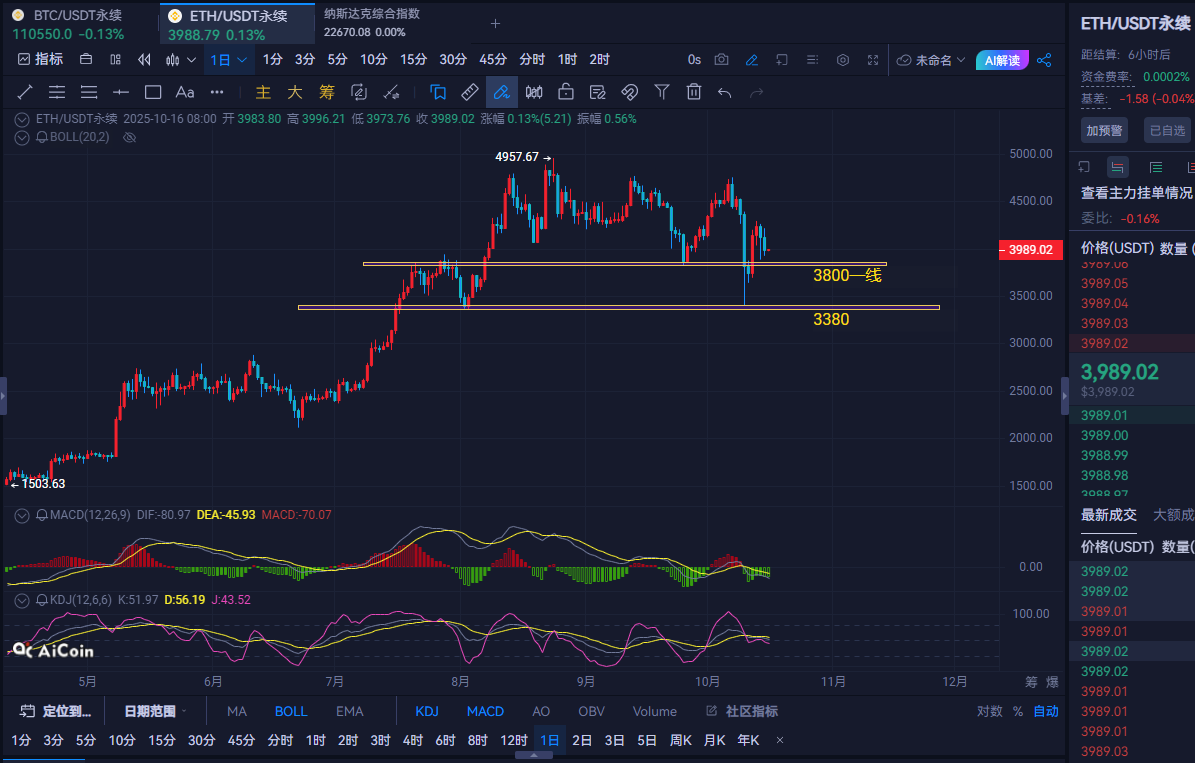Select the rectangle shape drawing tool
The width and height of the screenshot is (1195, 763).
[153, 93]
